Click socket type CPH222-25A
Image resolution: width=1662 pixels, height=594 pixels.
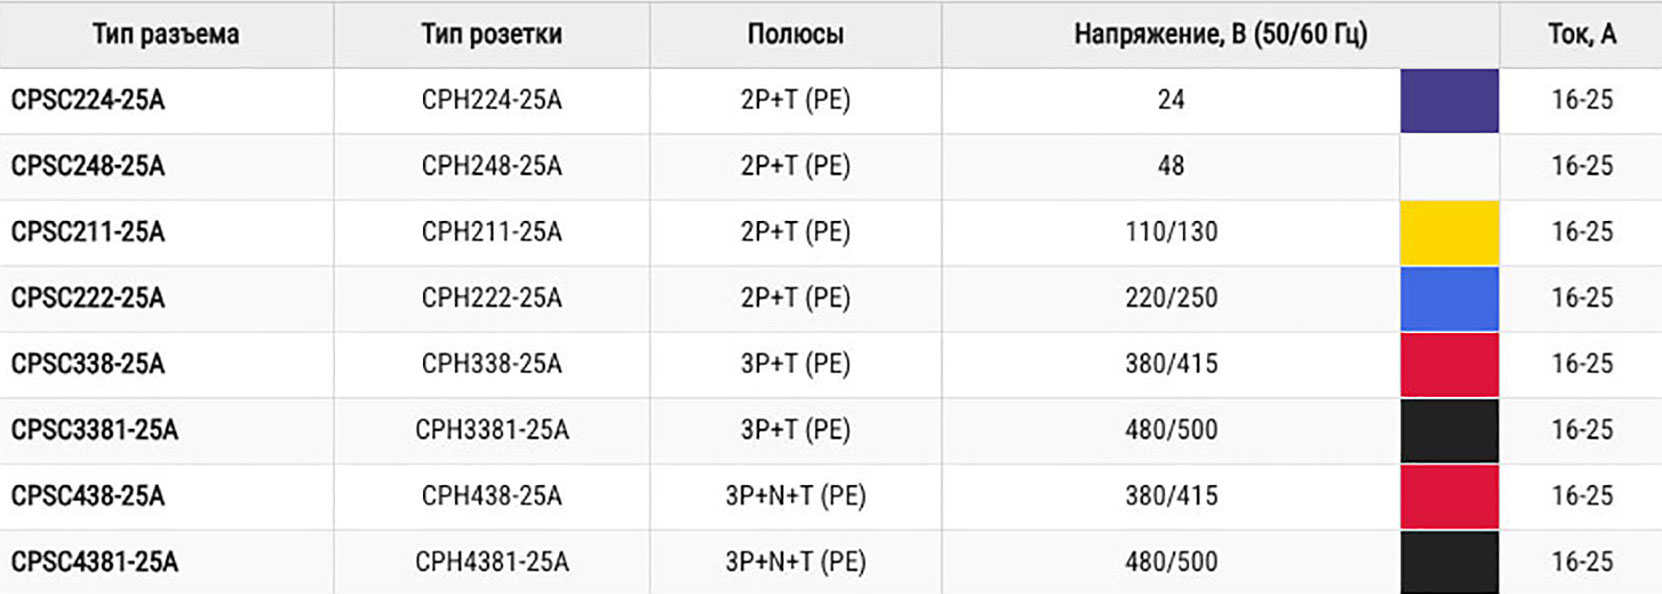[491, 298]
